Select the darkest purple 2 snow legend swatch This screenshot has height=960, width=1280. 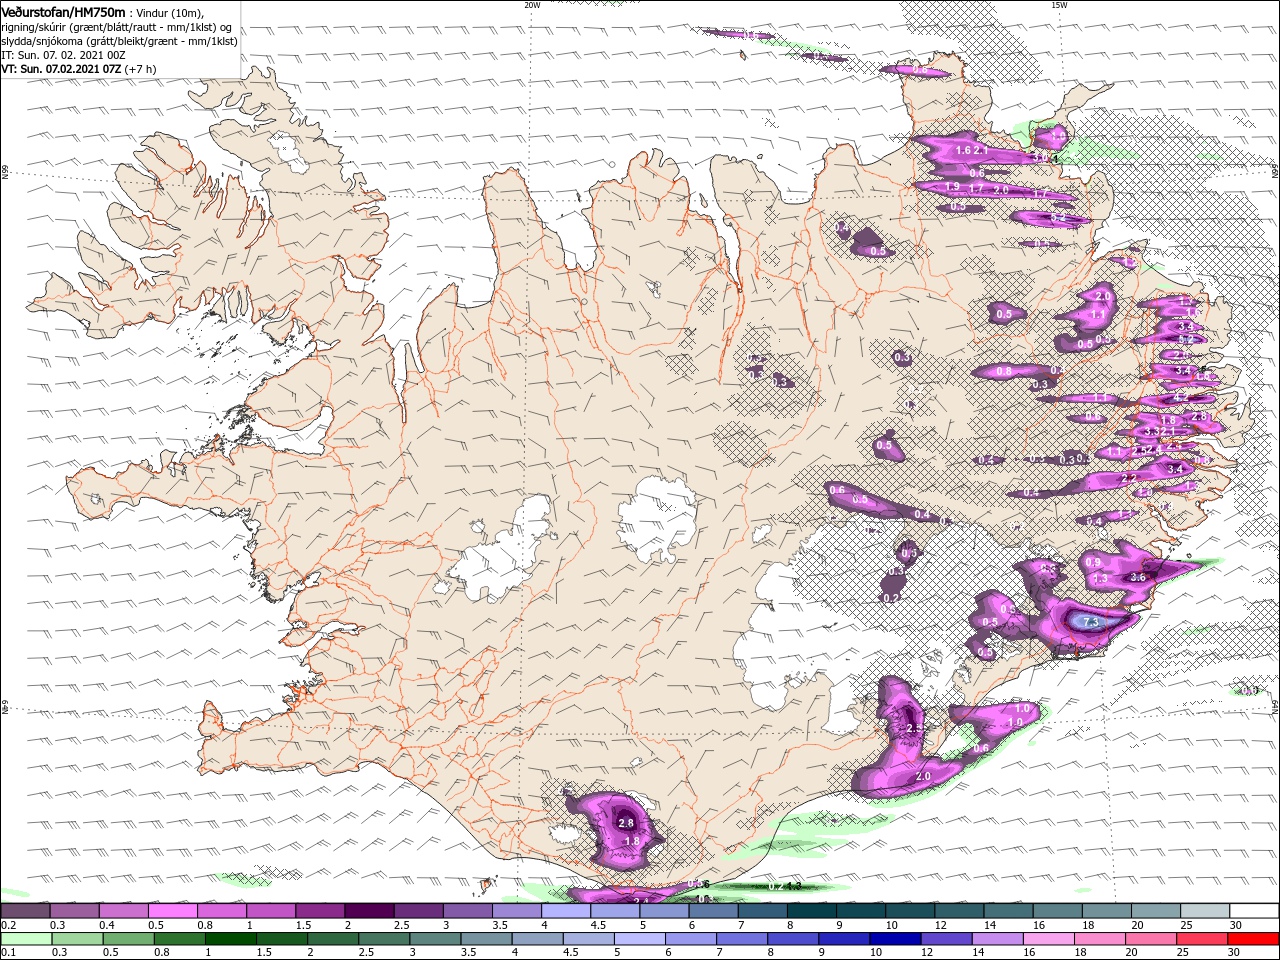click(x=368, y=911)
